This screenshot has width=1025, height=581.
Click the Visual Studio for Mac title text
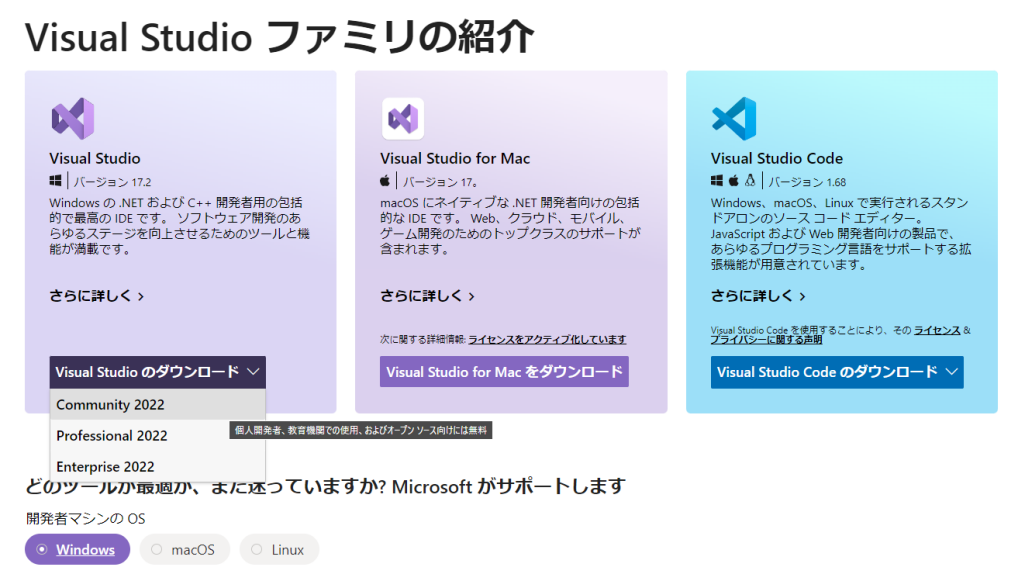(x=455, y=158)
